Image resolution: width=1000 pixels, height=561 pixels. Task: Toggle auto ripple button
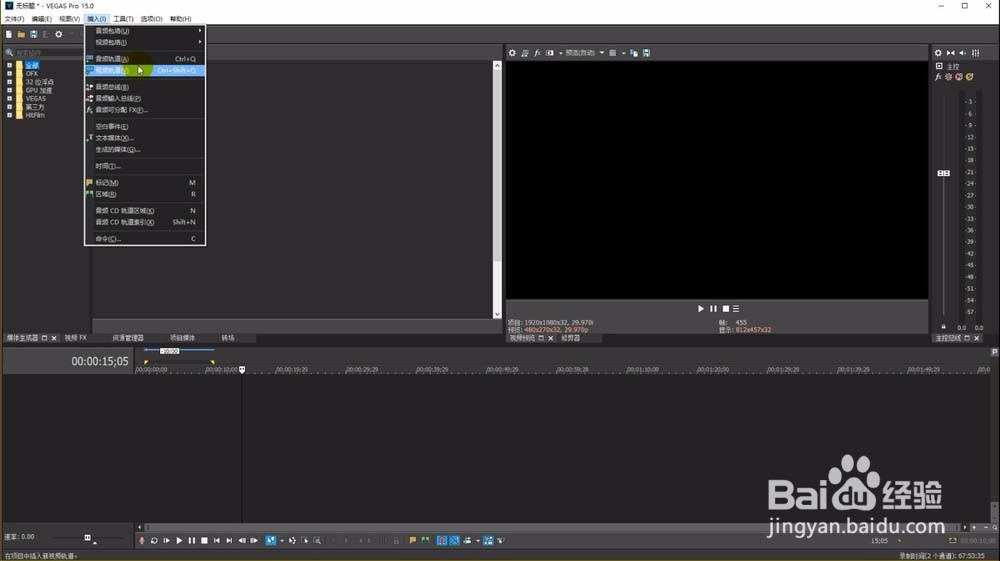(x=467, y=541)
